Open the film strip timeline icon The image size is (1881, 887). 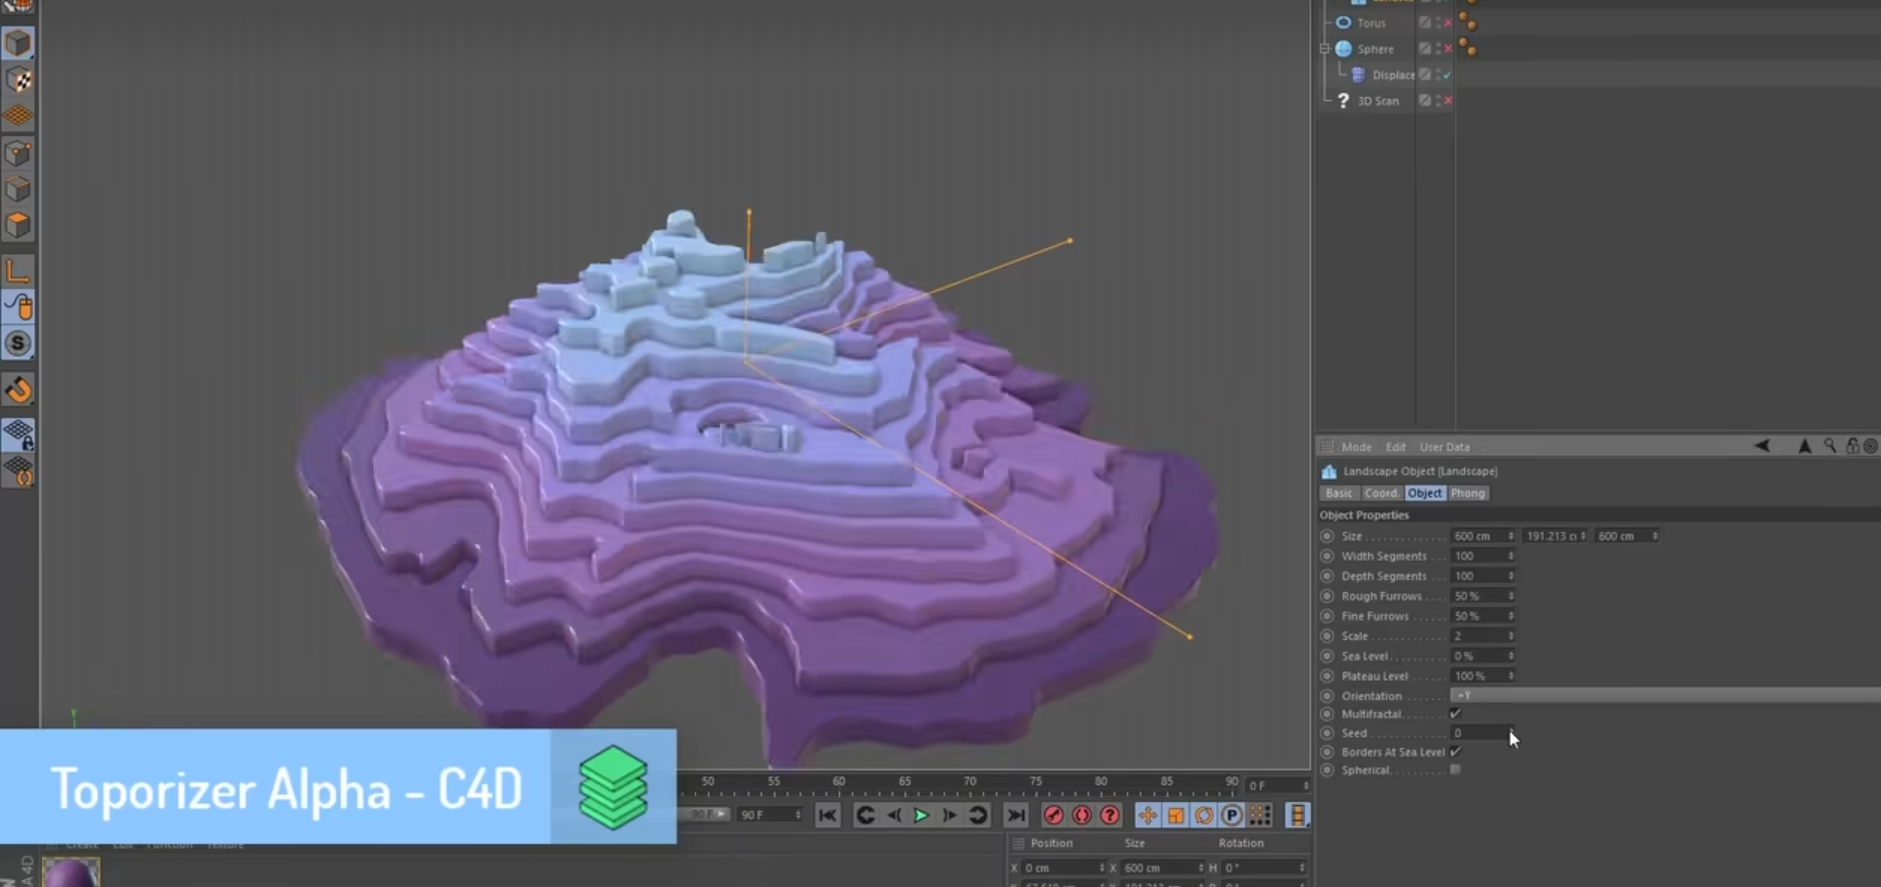click(x=1298, y=815)
